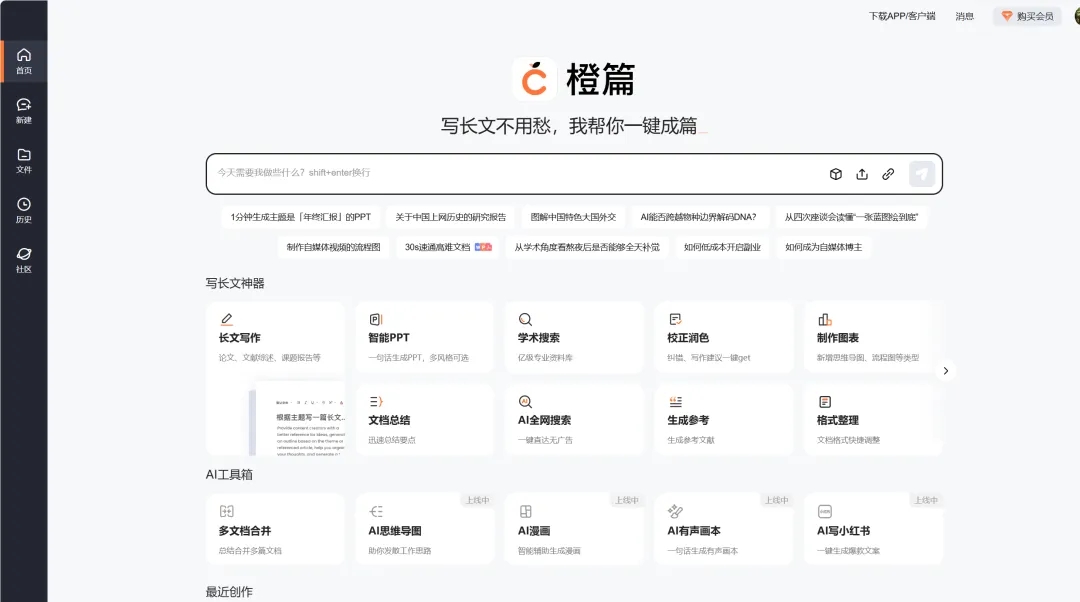Open 消息 in the top bar
1080x602 pixels.
(x=964, y=16)
